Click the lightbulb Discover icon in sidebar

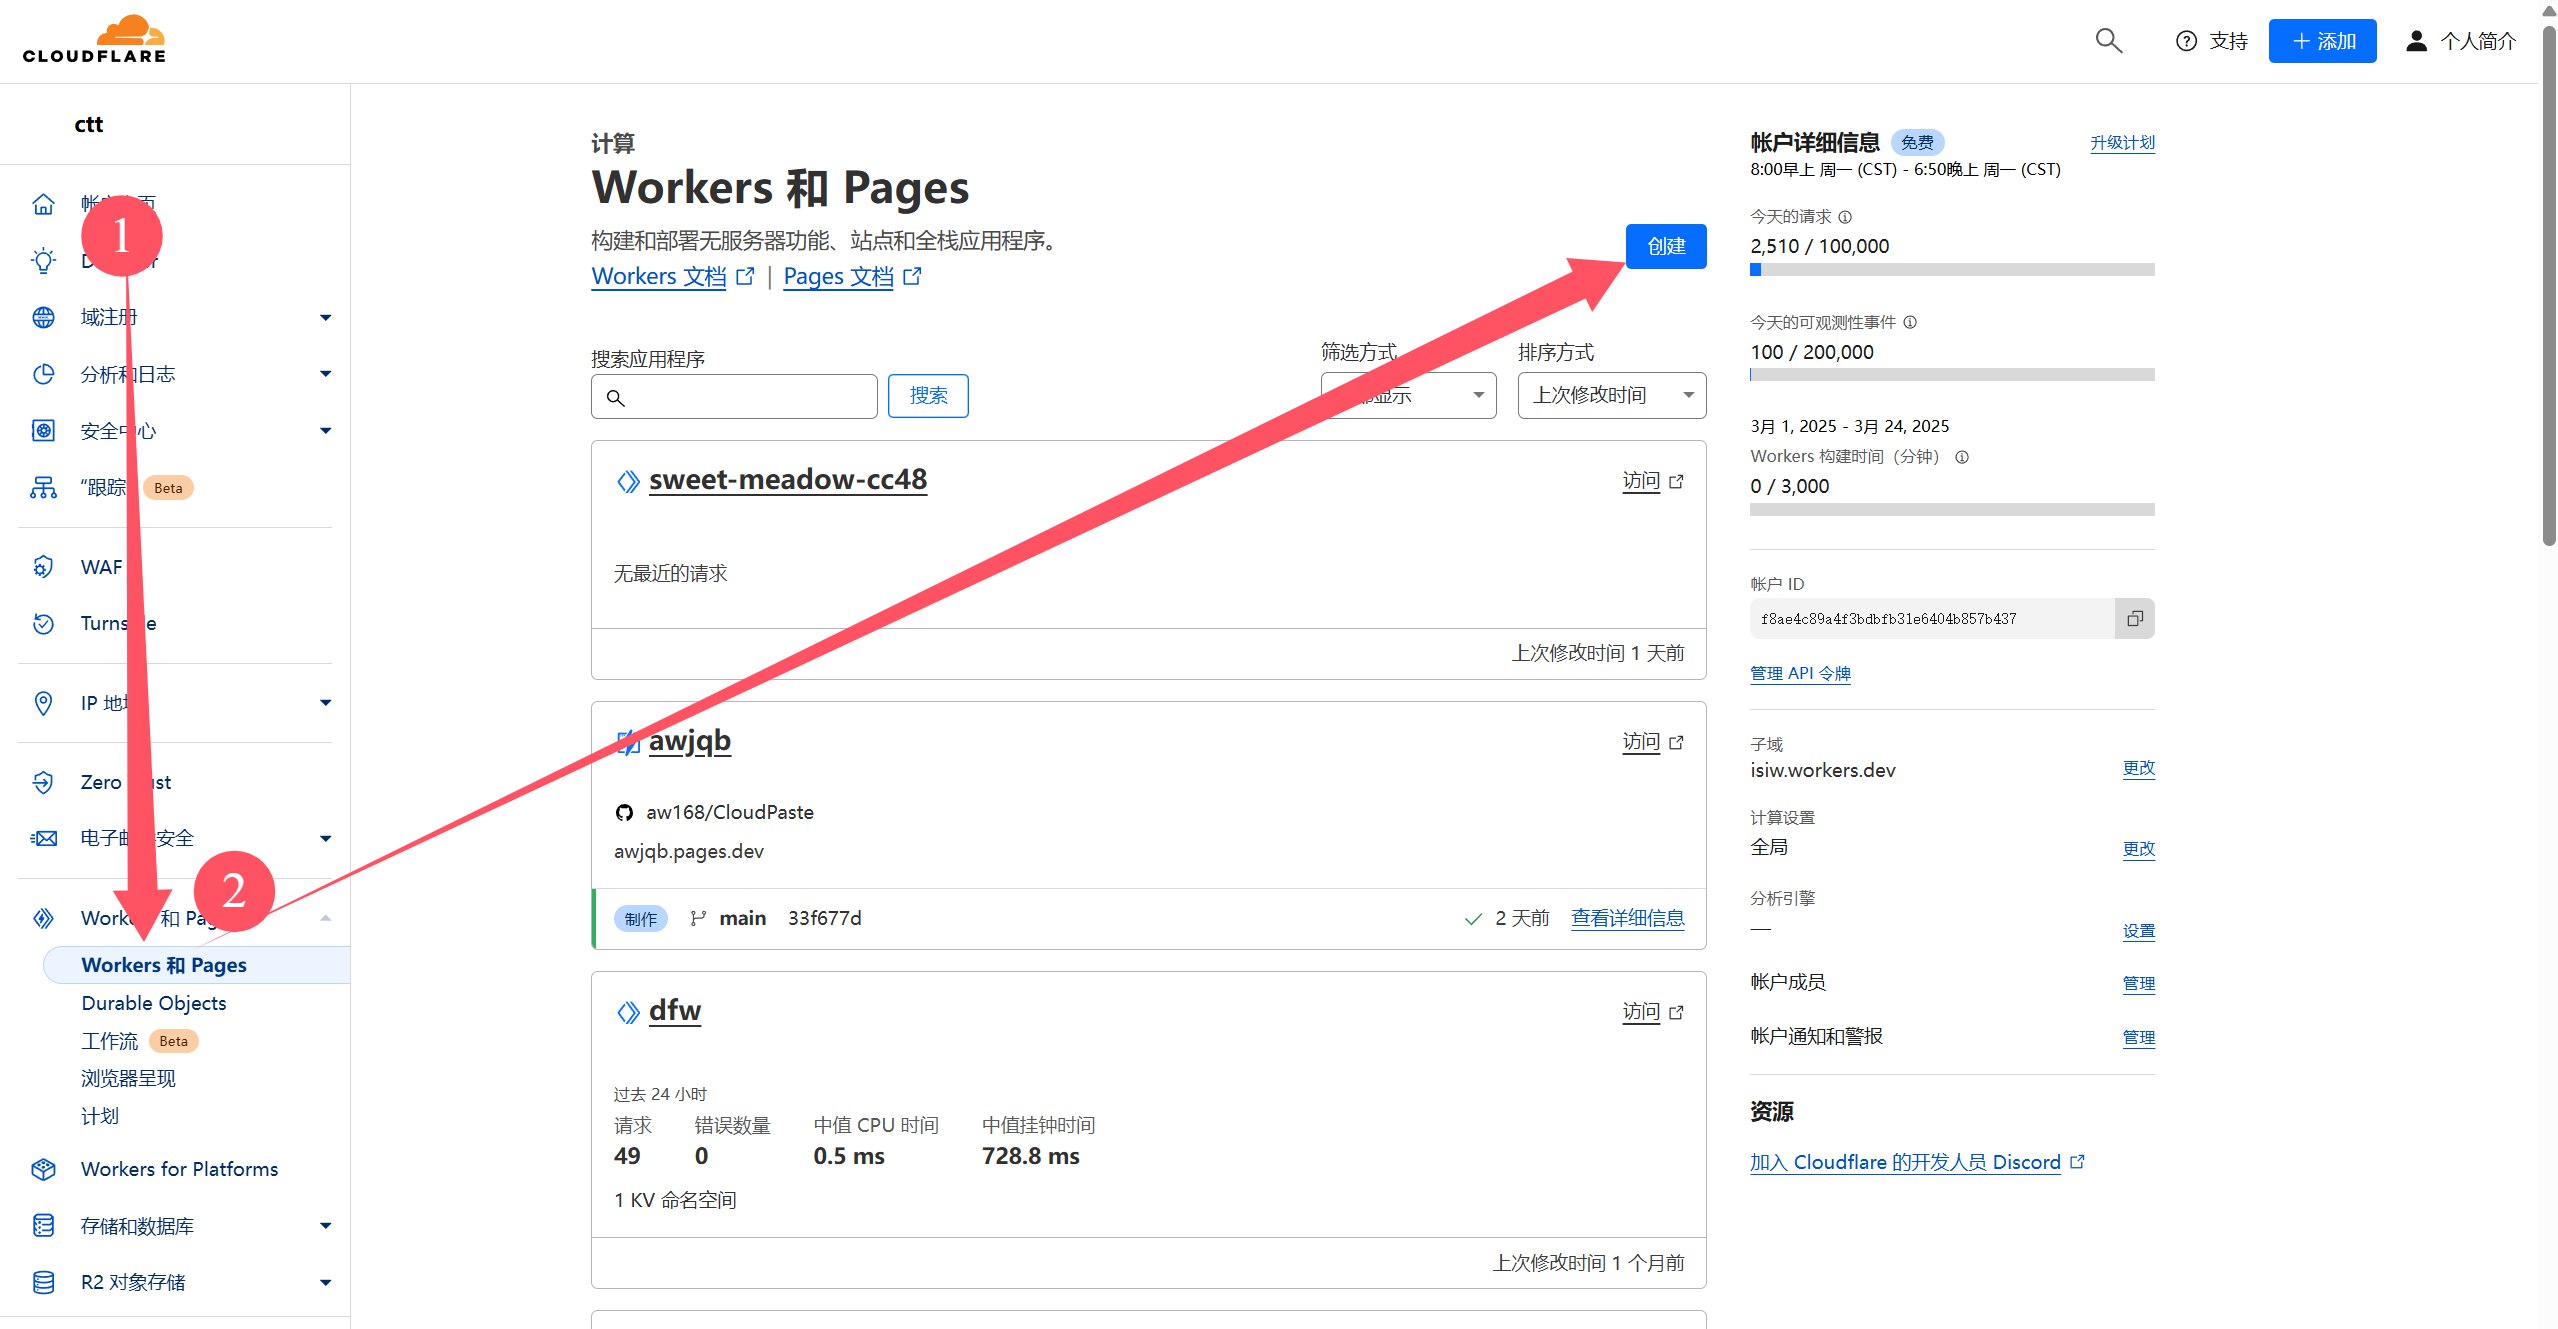coord(43,261)
